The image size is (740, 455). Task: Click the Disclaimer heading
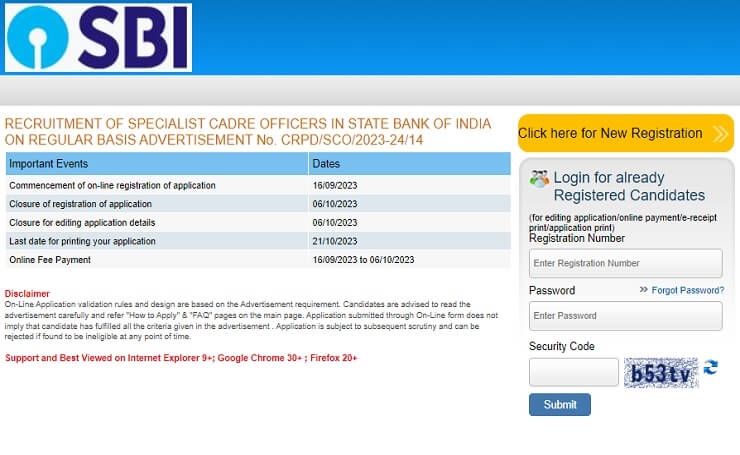pyautogui.click(x=27, y=294)
